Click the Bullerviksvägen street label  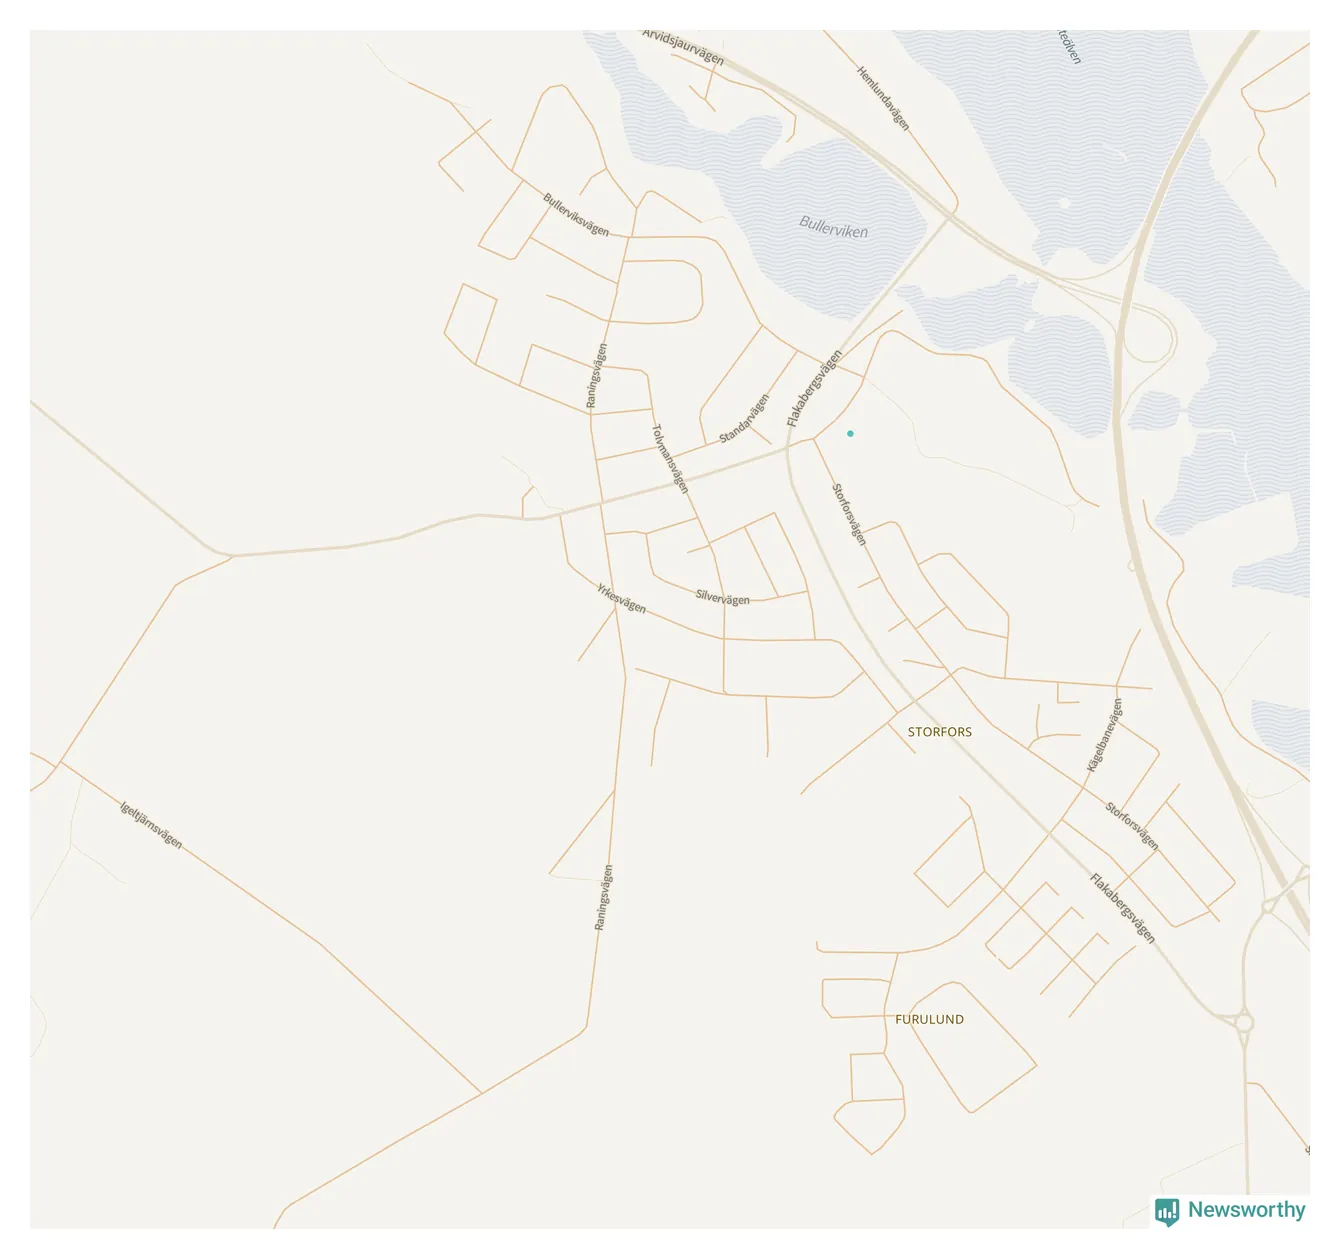(x=576, y=214)
